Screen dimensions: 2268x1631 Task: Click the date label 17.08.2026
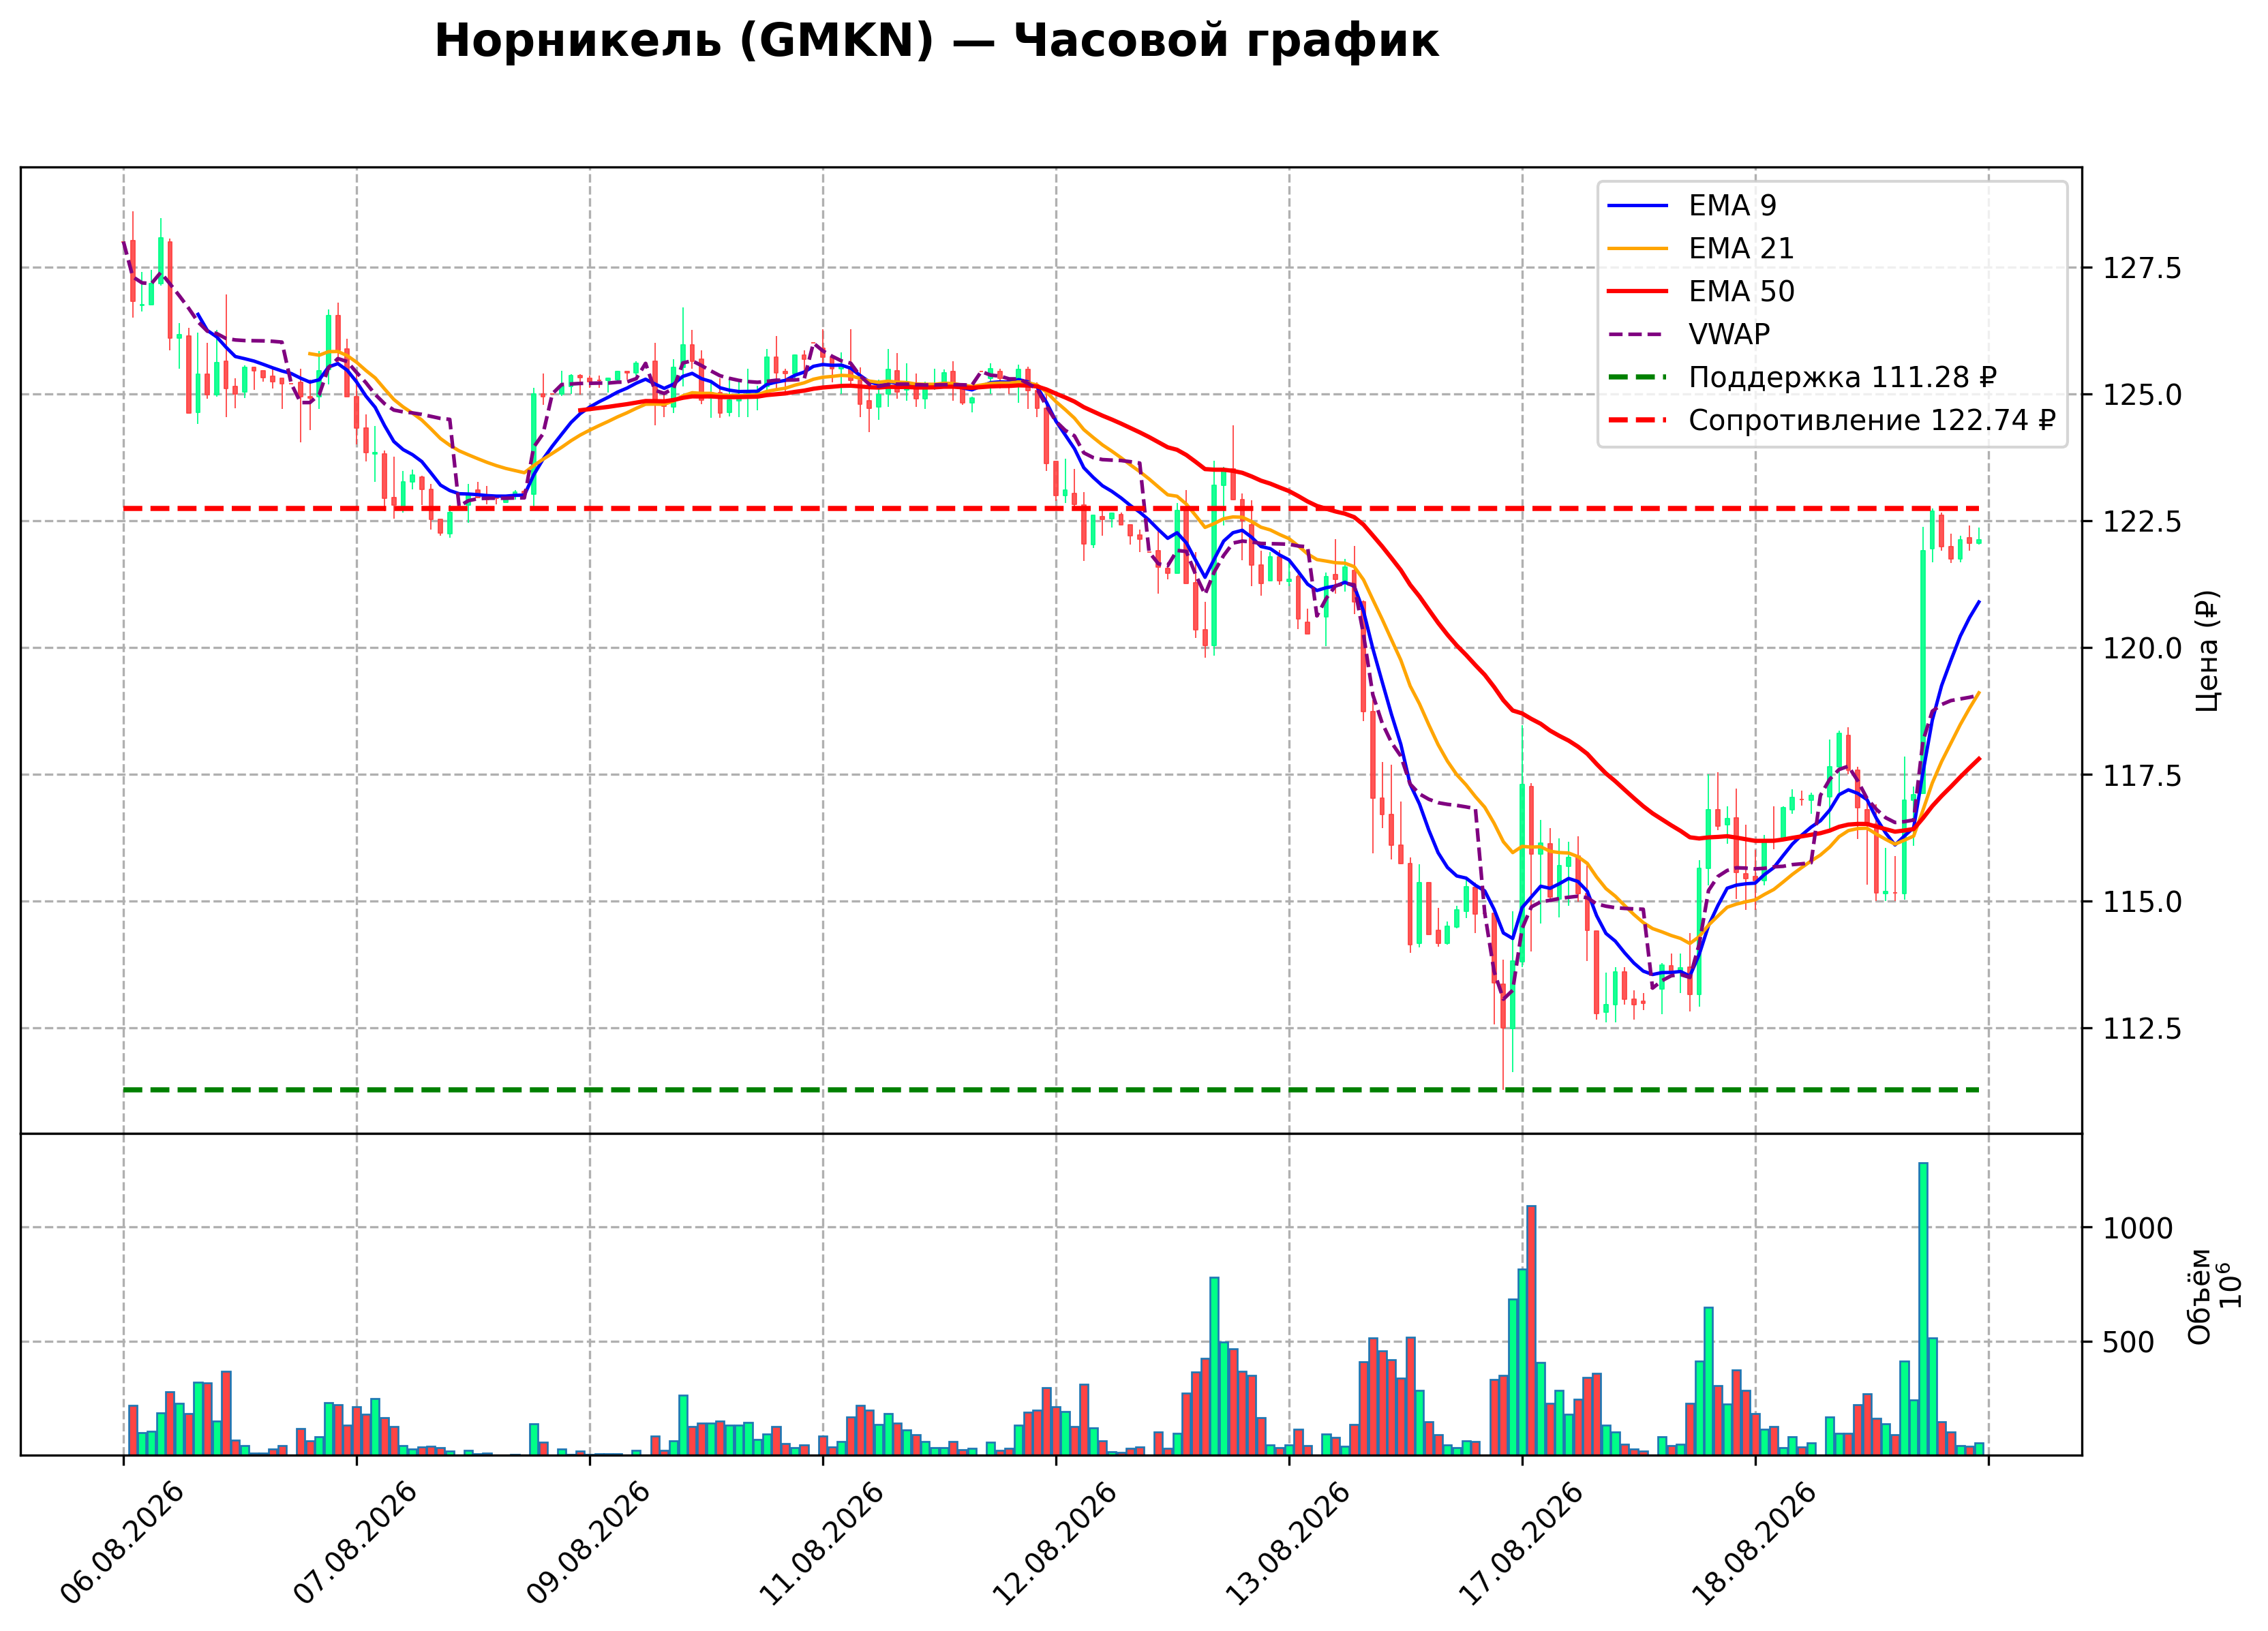coord(1522,1543)
